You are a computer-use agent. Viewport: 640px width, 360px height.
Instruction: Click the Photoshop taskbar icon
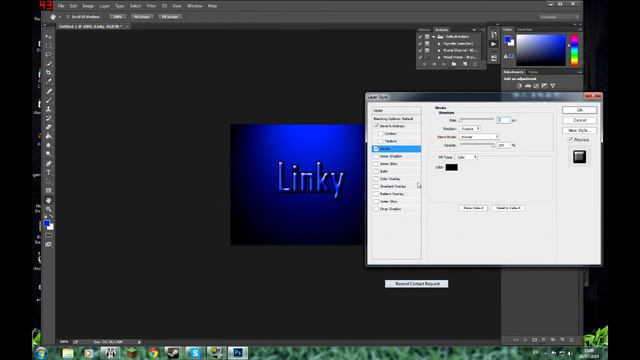238,353
